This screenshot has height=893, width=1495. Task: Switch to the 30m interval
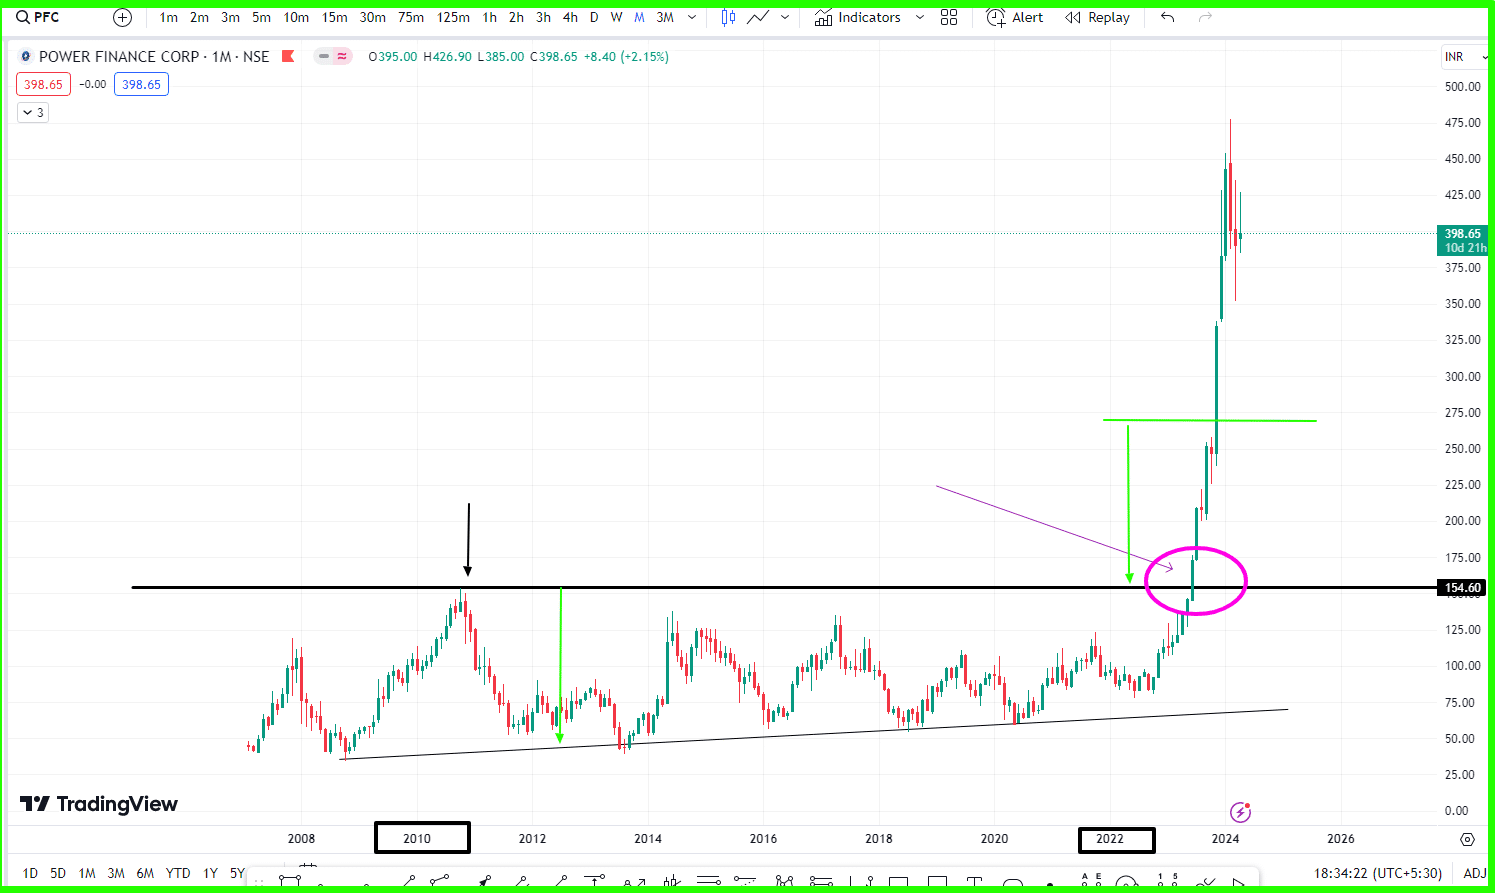point(373,17)
